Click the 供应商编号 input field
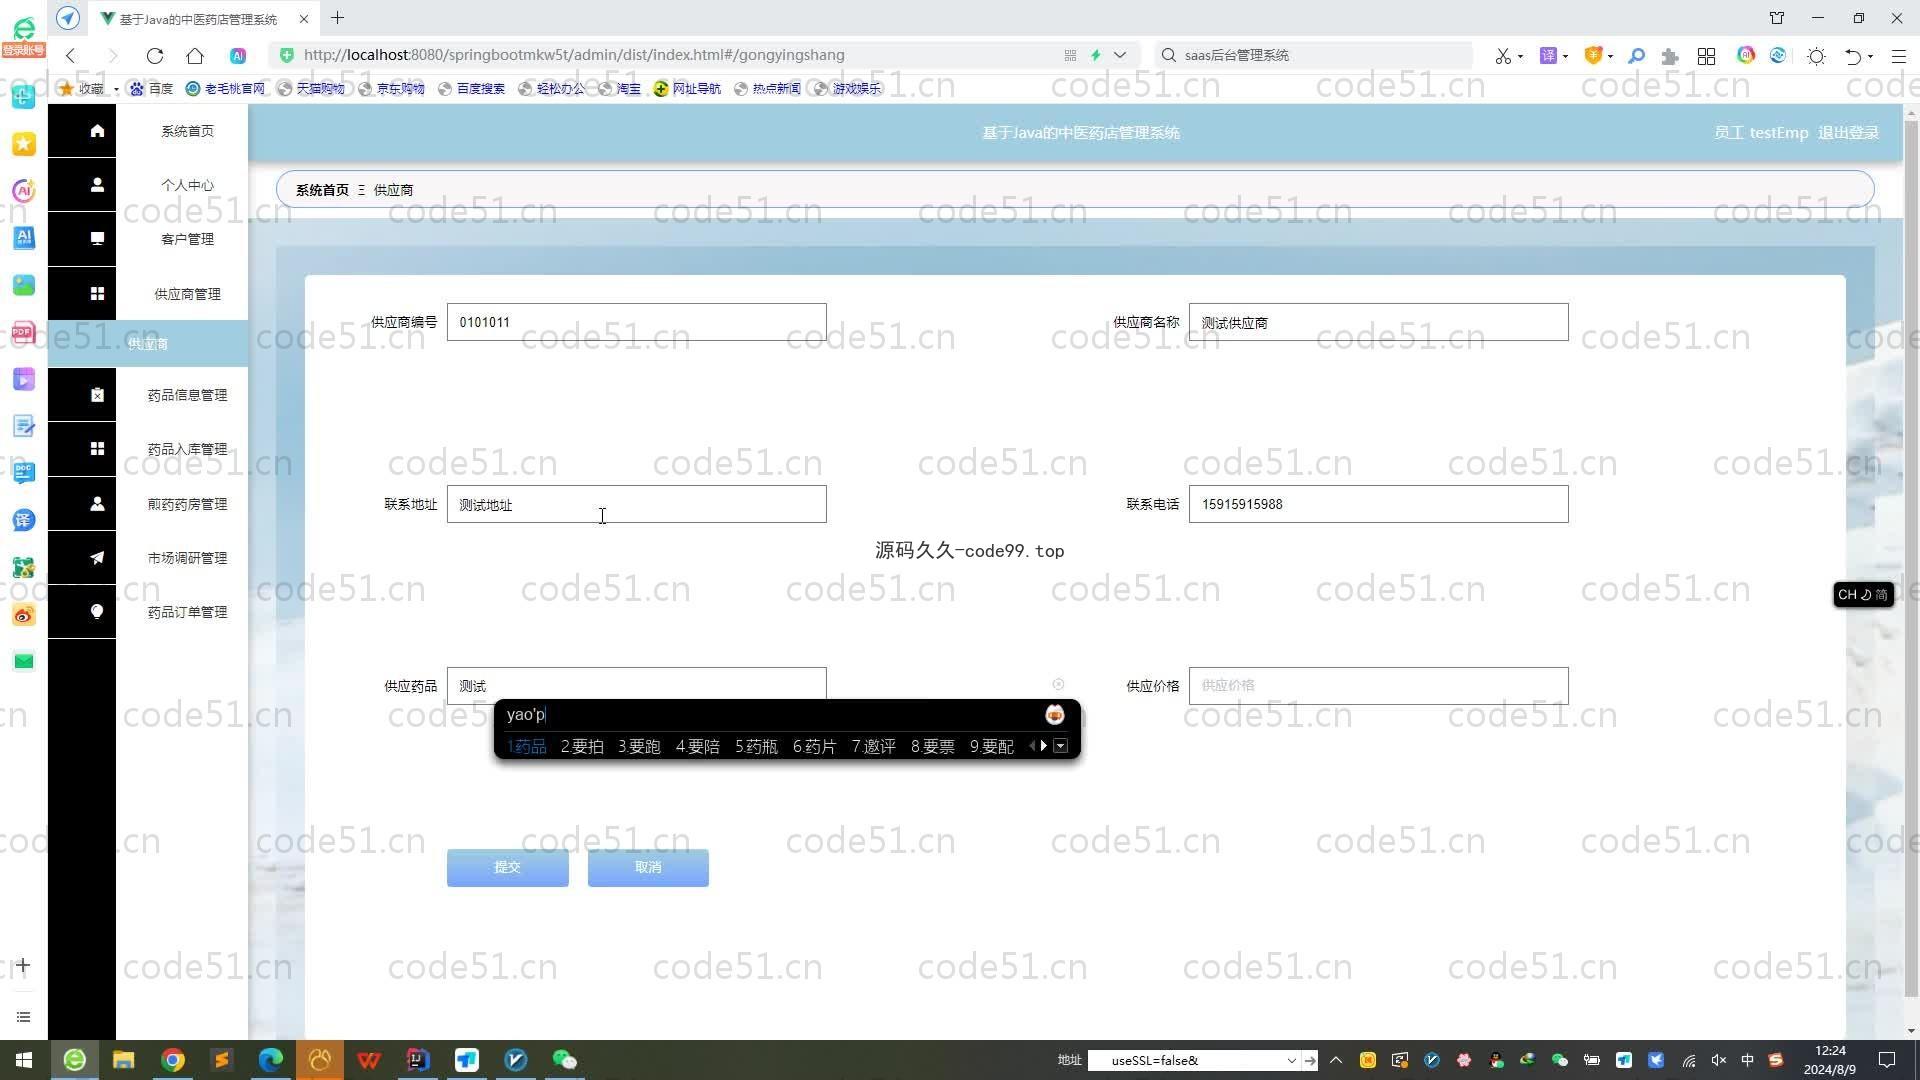 click(636, 322)
